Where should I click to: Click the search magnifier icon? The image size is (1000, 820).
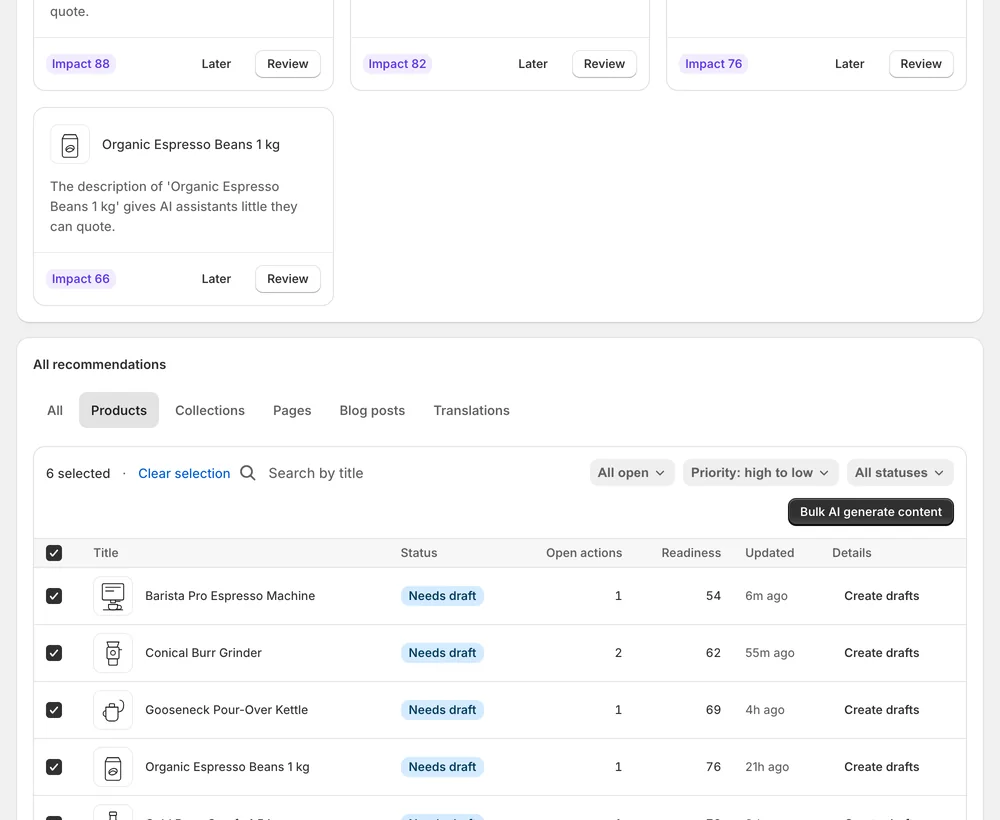click(x=248, y=473)
